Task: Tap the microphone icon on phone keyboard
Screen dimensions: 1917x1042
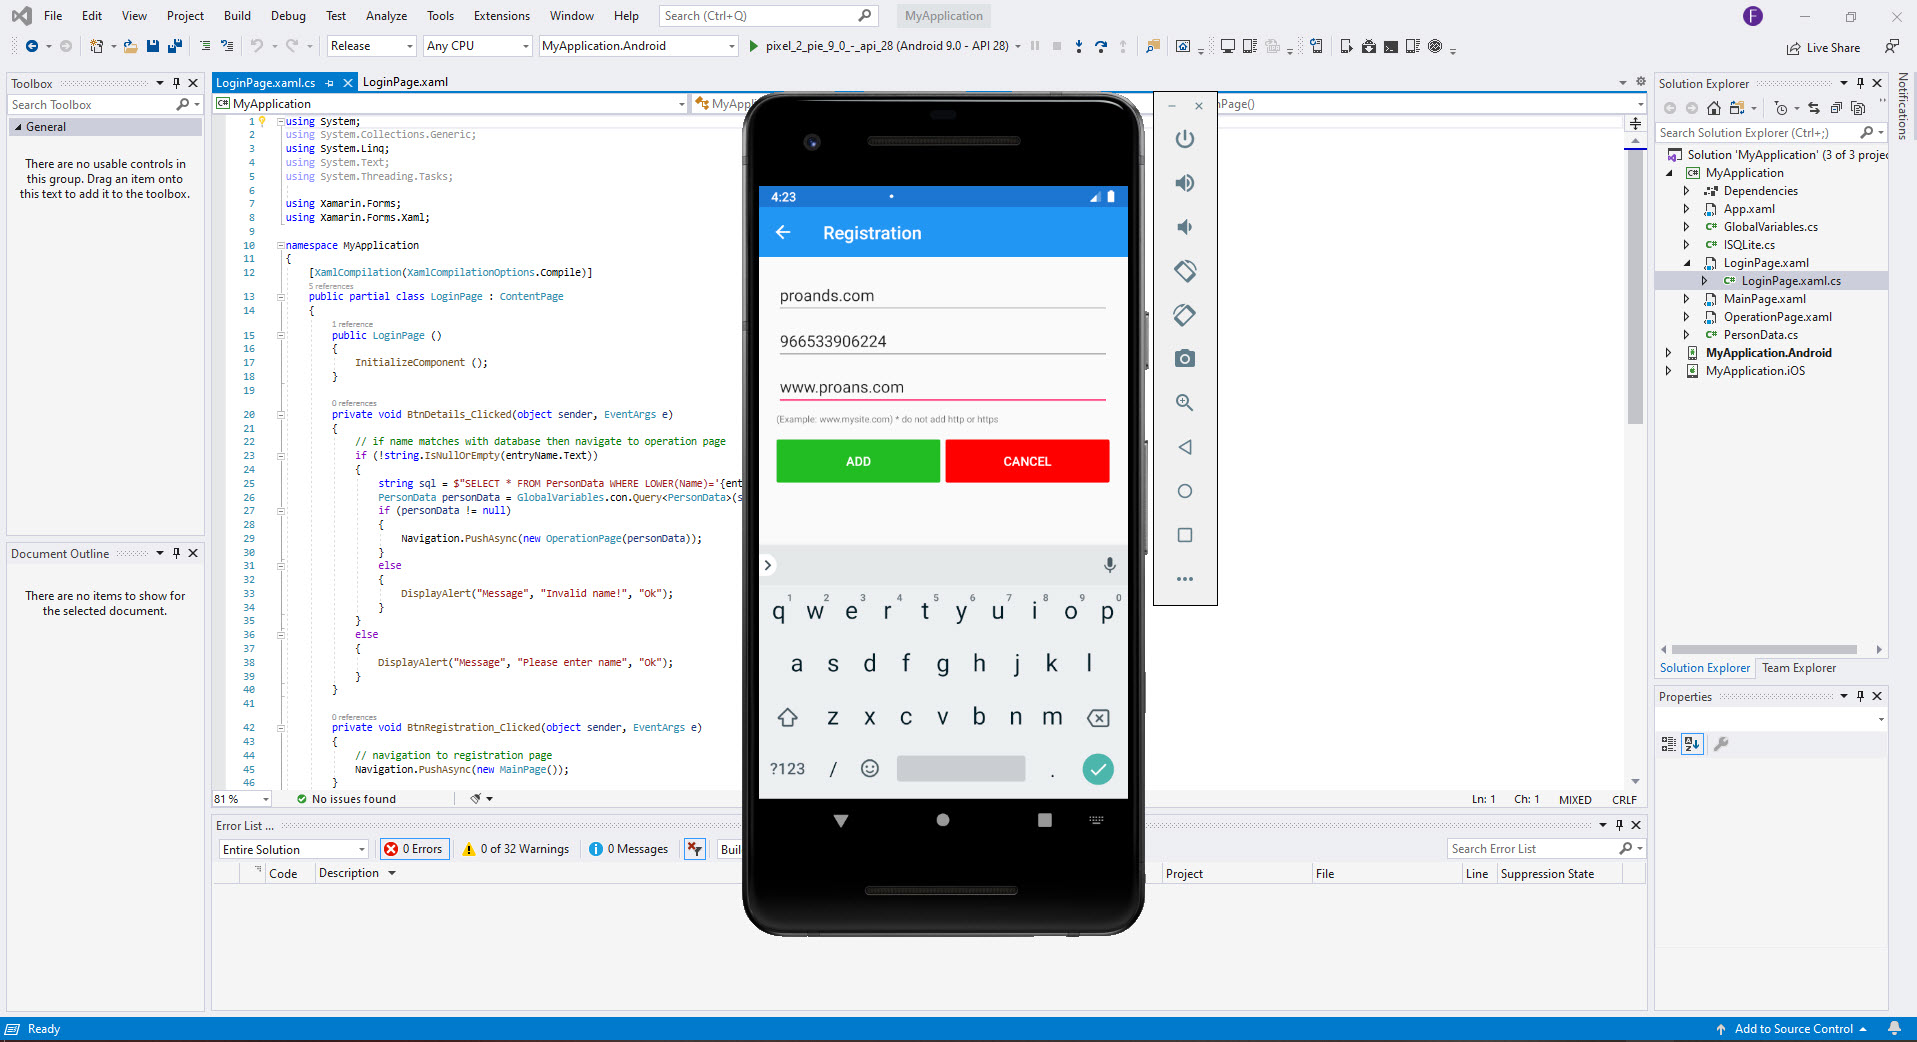Action: 1109,565
